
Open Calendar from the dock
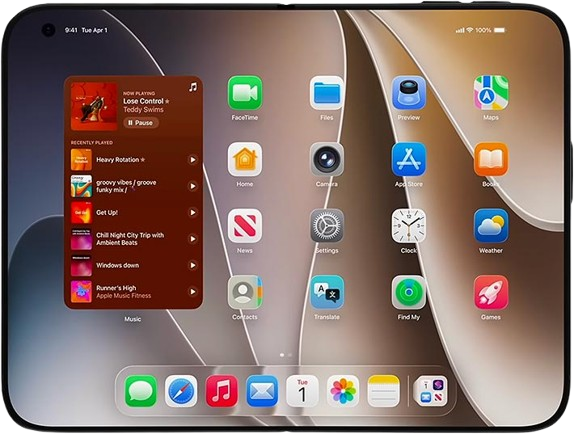(302, 391)
